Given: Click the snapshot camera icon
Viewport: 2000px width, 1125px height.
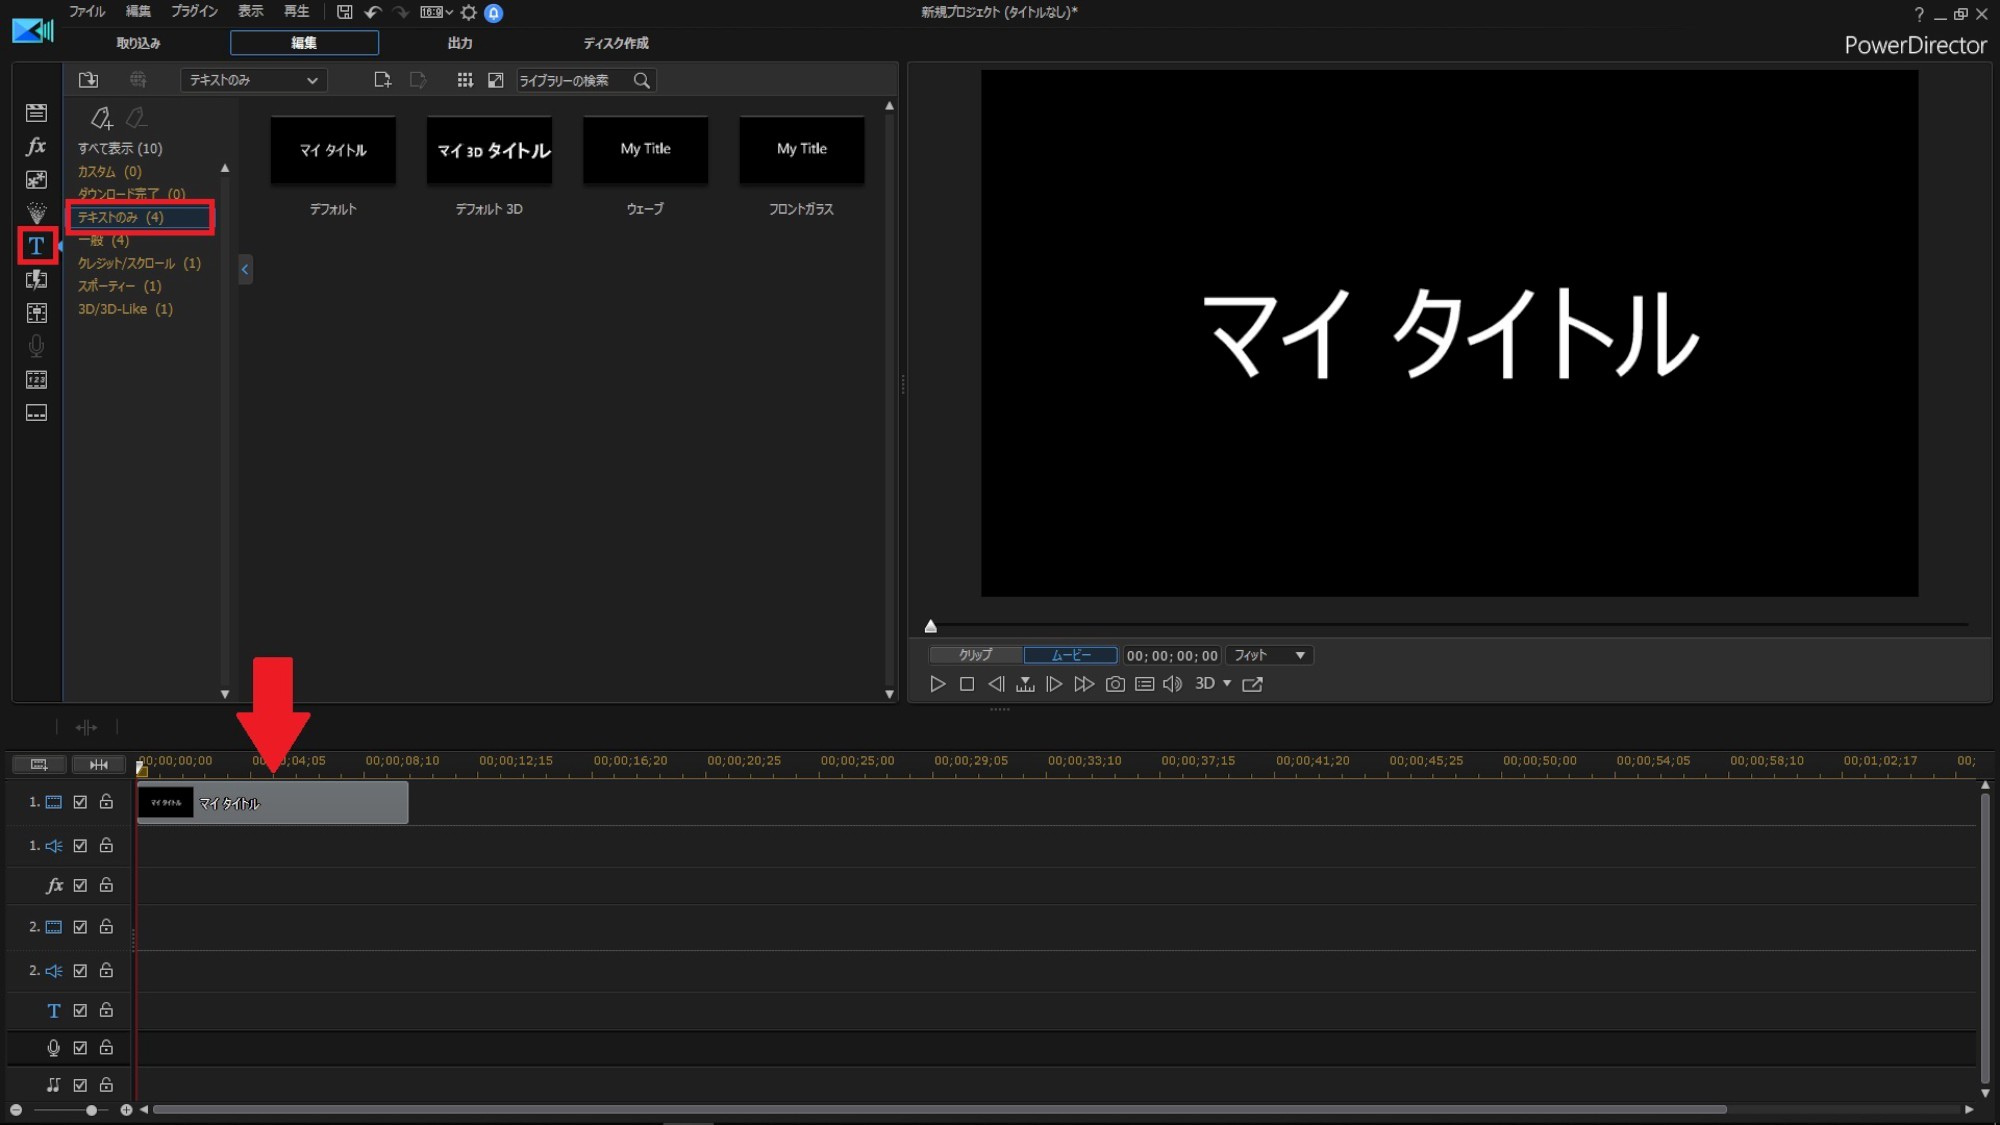Looking at the screenshot, I should pos(1115,684).
